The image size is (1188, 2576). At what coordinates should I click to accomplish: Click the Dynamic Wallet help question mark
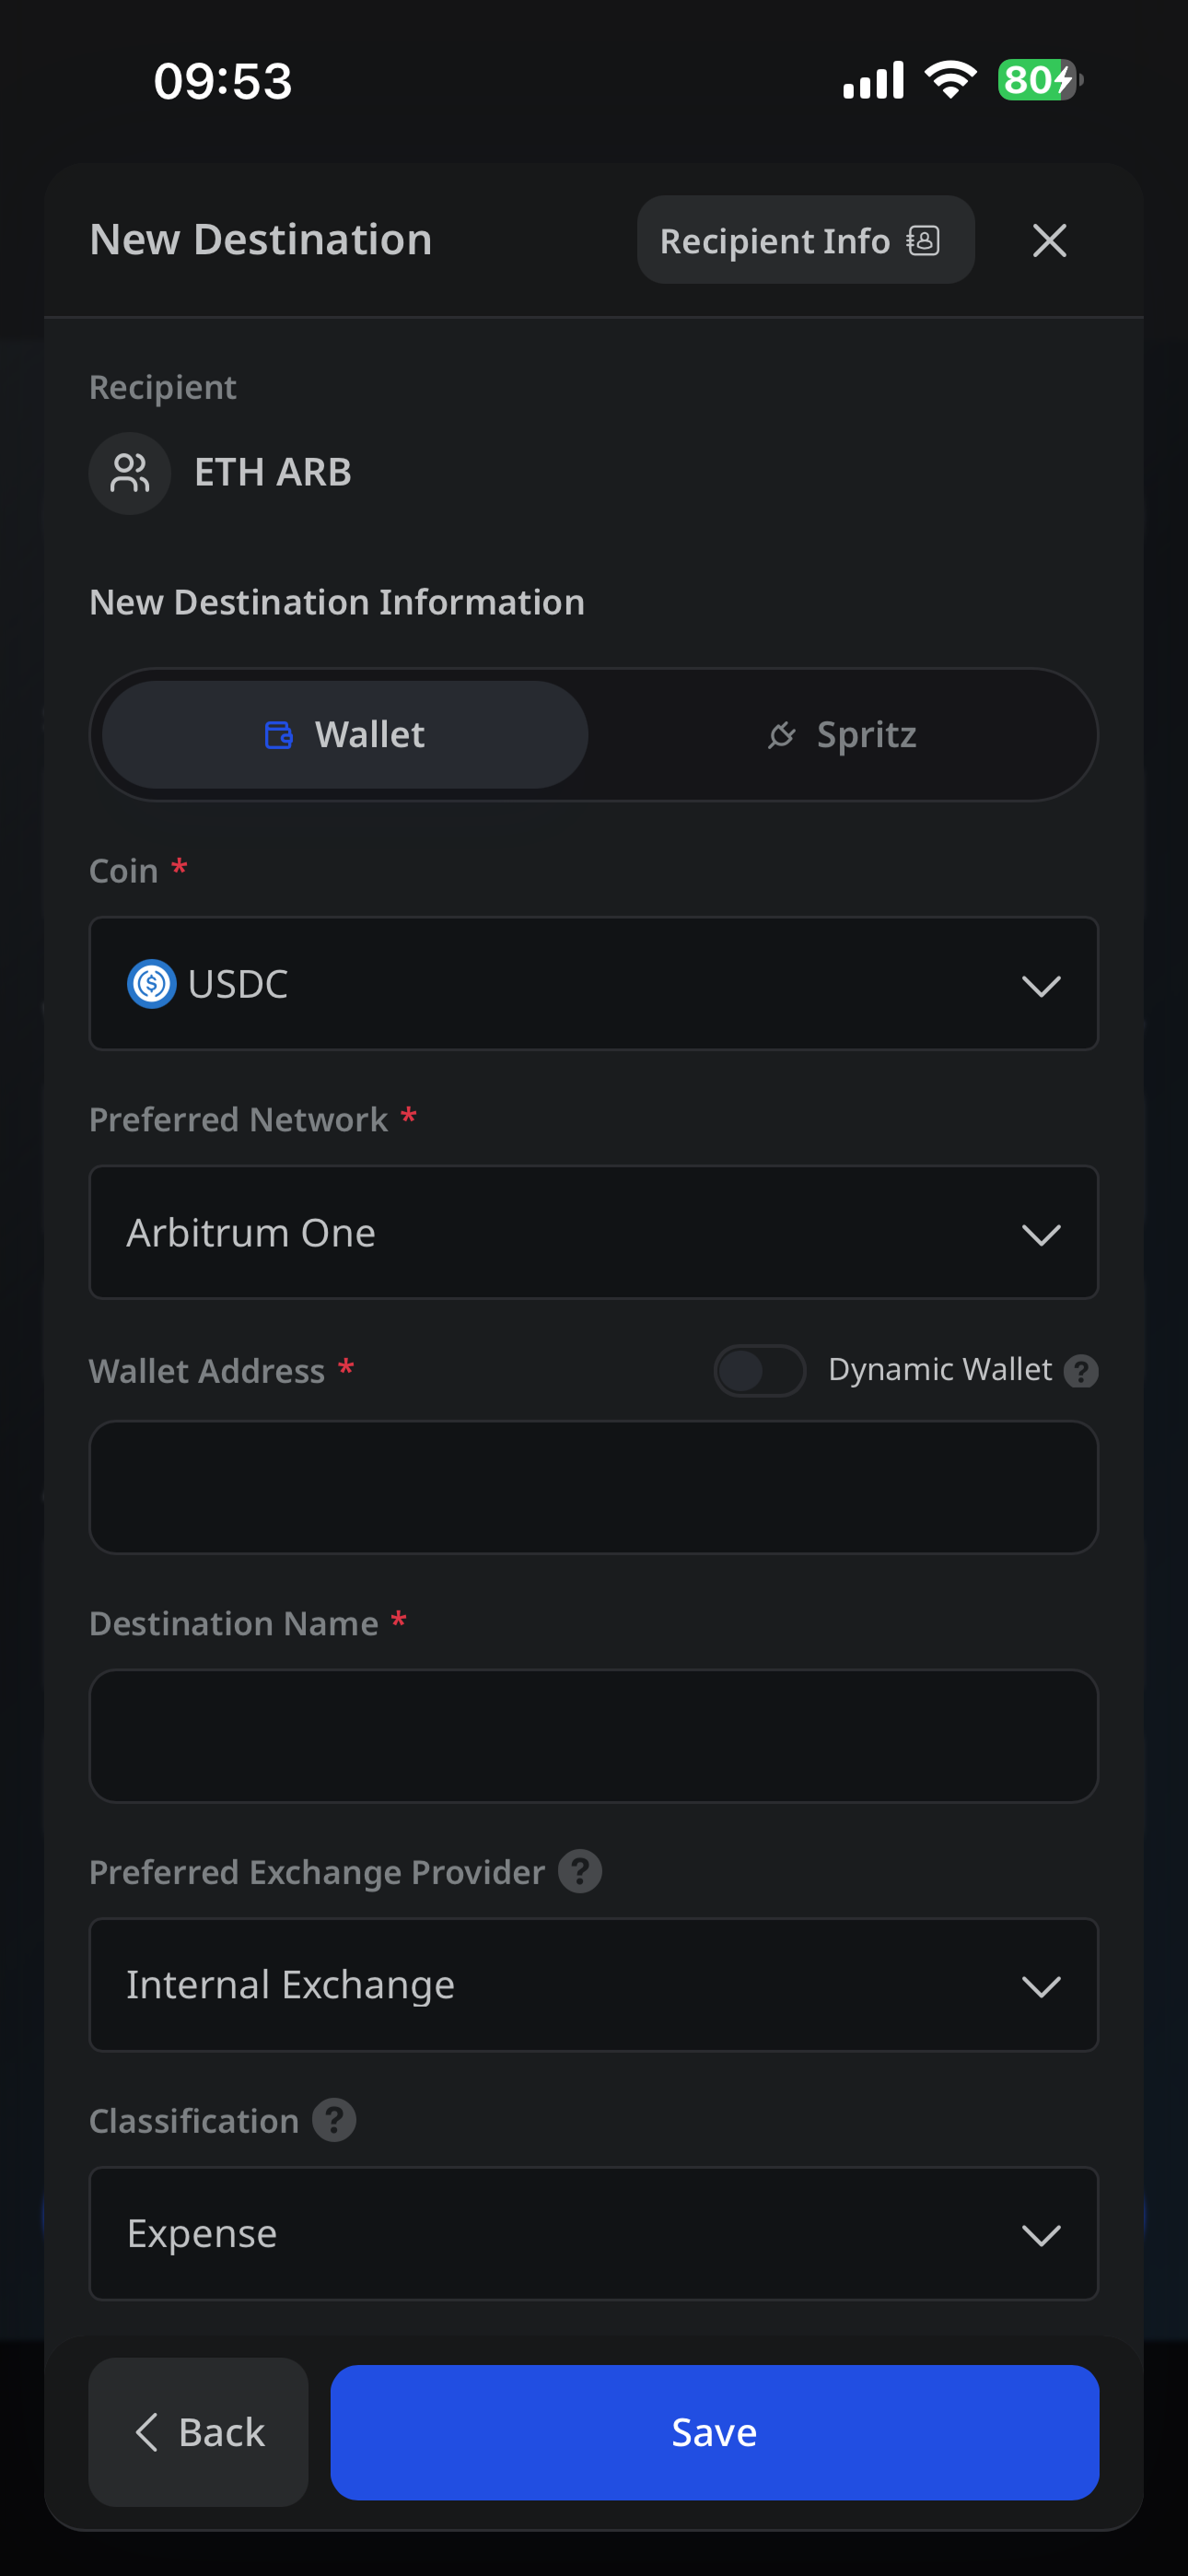1080,1370
